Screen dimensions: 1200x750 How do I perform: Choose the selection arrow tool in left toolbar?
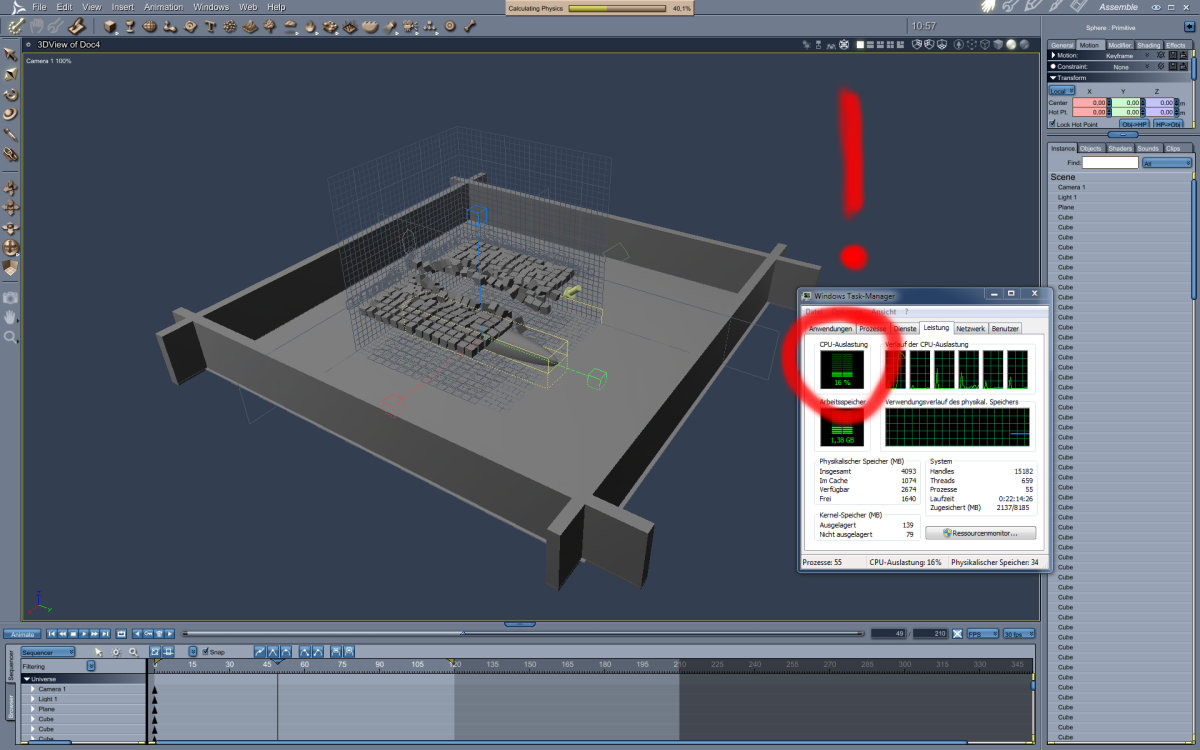click(11, 53)
